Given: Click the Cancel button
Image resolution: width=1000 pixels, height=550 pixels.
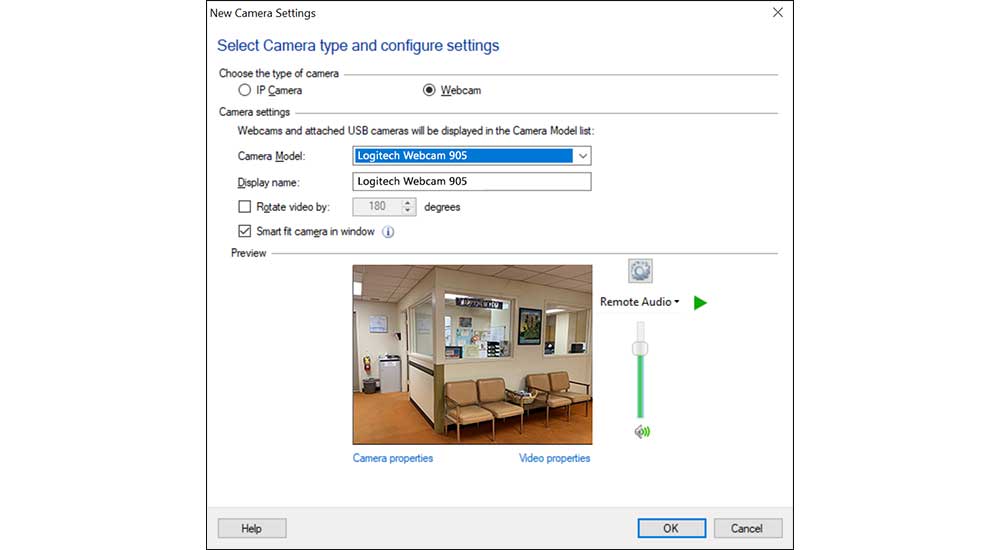Looking at the screenshot, I should coord(747,528).
